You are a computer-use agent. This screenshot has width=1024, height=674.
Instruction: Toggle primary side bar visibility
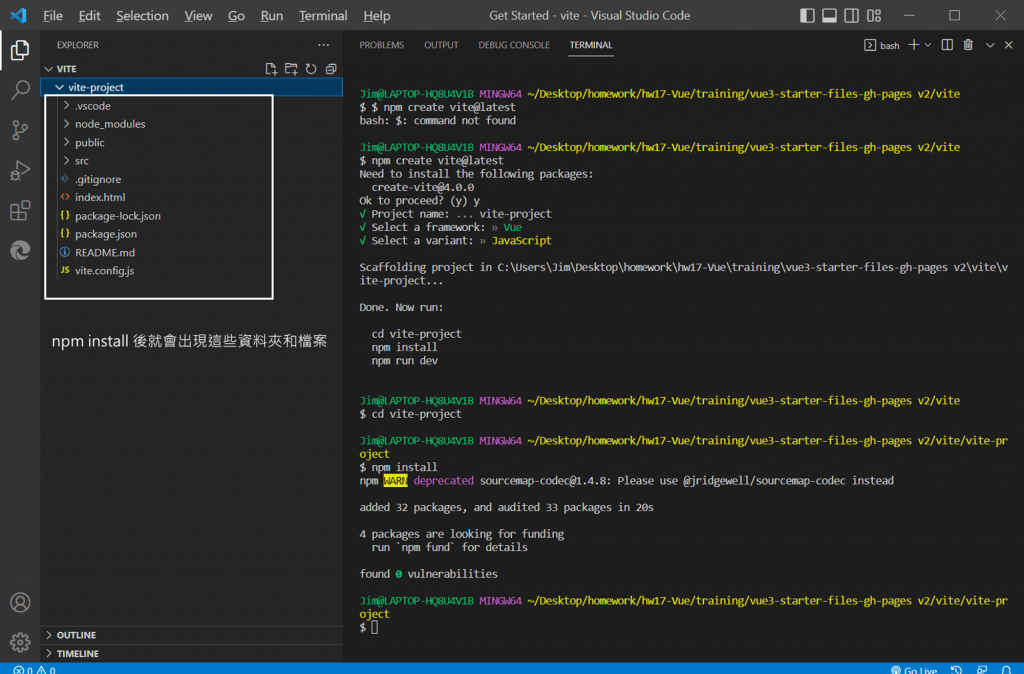807,15
